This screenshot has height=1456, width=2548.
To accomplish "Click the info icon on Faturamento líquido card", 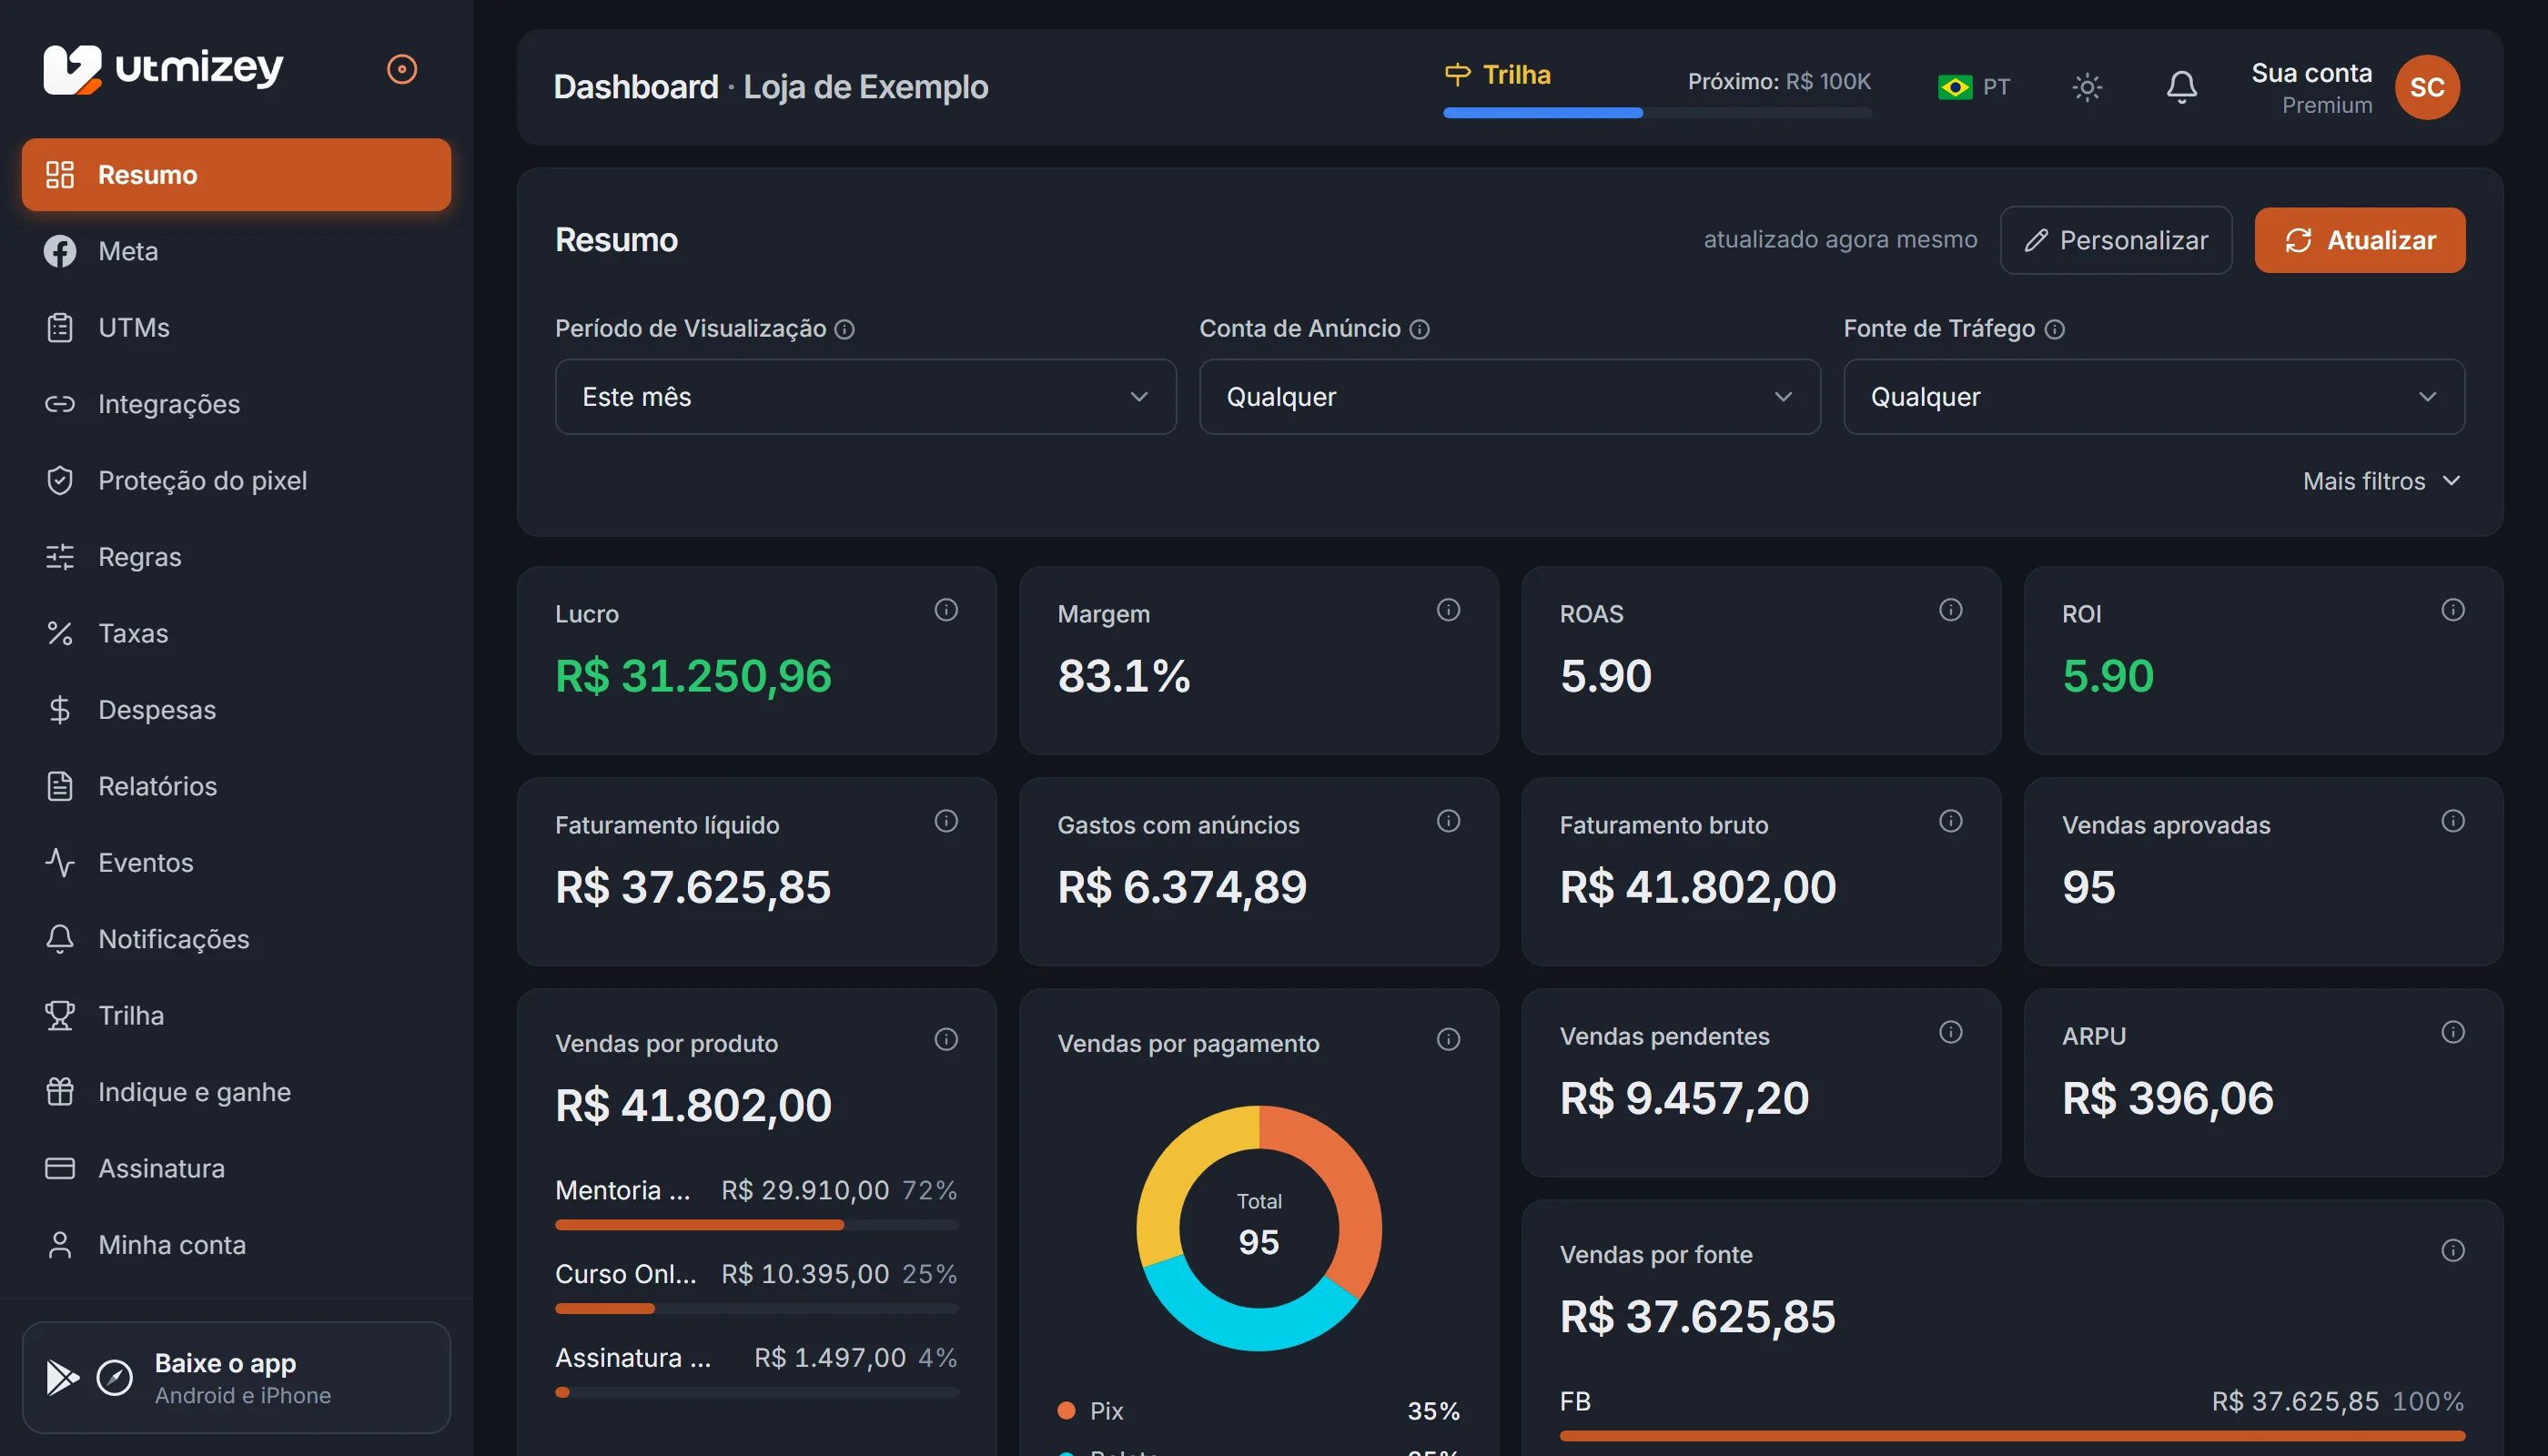I will tap(946, 821).
